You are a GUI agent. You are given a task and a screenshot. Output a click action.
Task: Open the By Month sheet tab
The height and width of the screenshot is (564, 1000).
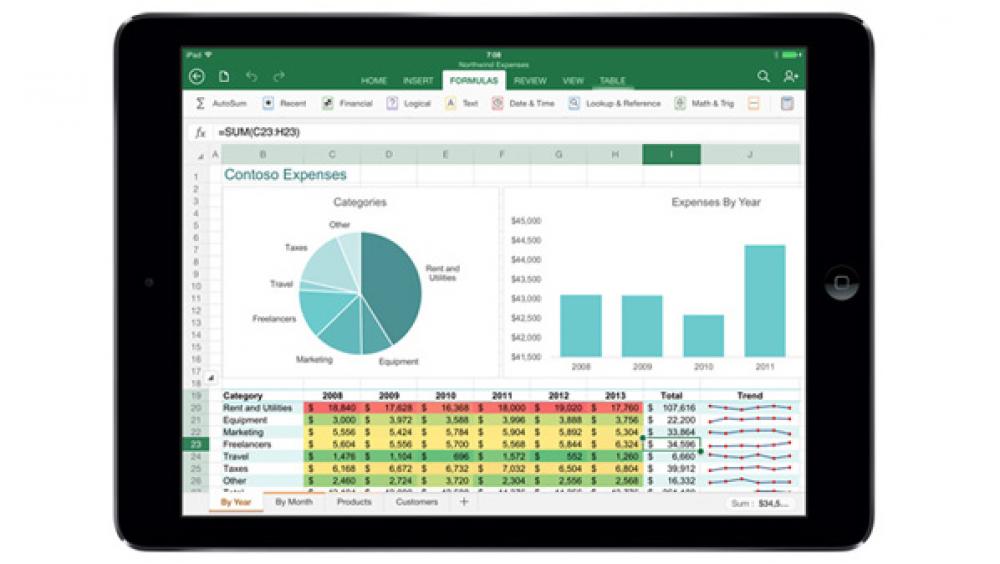coord(294,502)
